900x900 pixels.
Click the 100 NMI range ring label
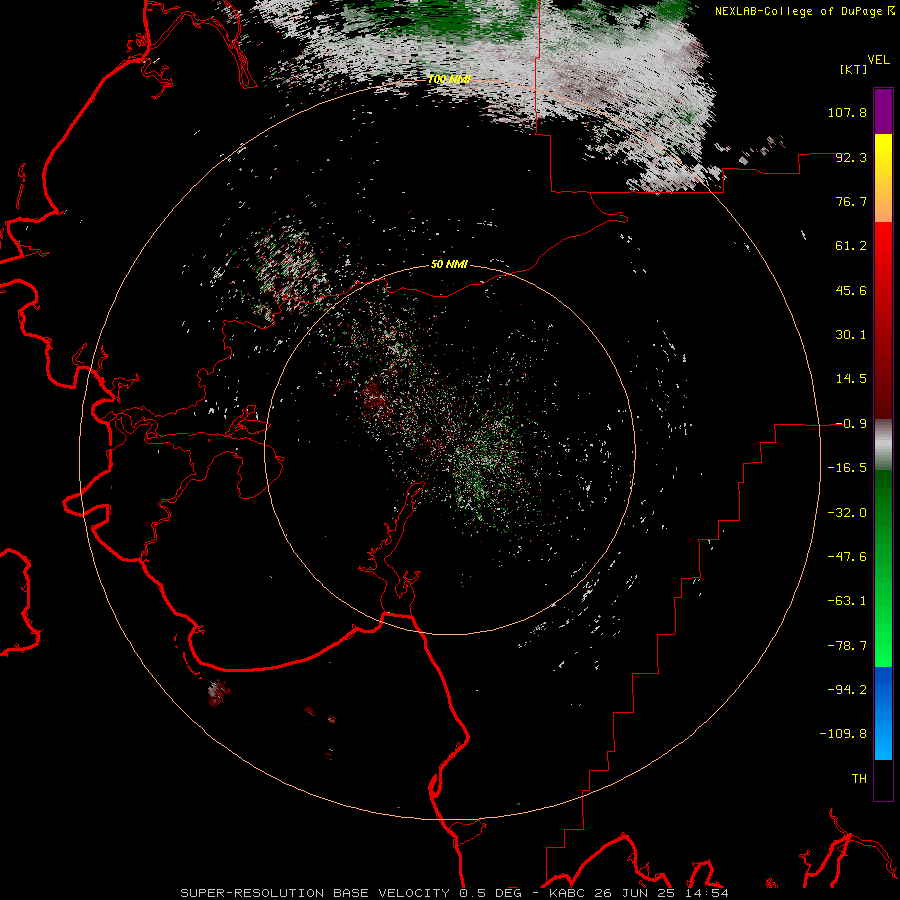point(449,79)
